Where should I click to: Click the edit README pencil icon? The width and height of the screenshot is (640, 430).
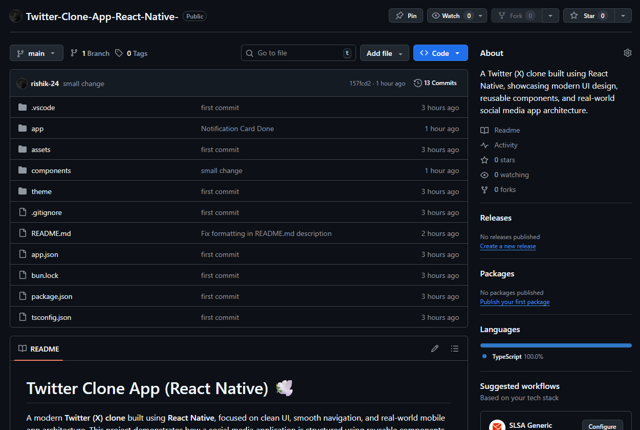point(435,348)
